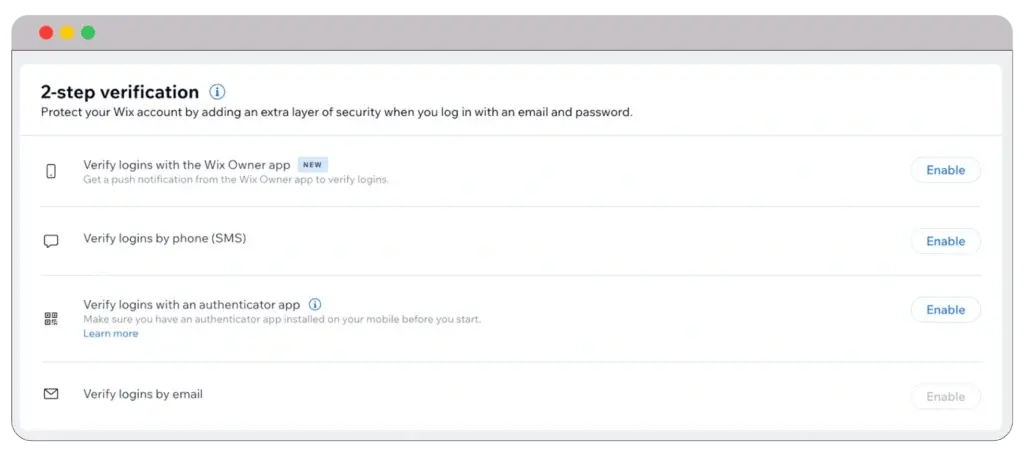Image resolution: width=1024 pixels, height=458 pixels.
Task: Click the info icon beside 2-step verification heading
Action: 218,92
